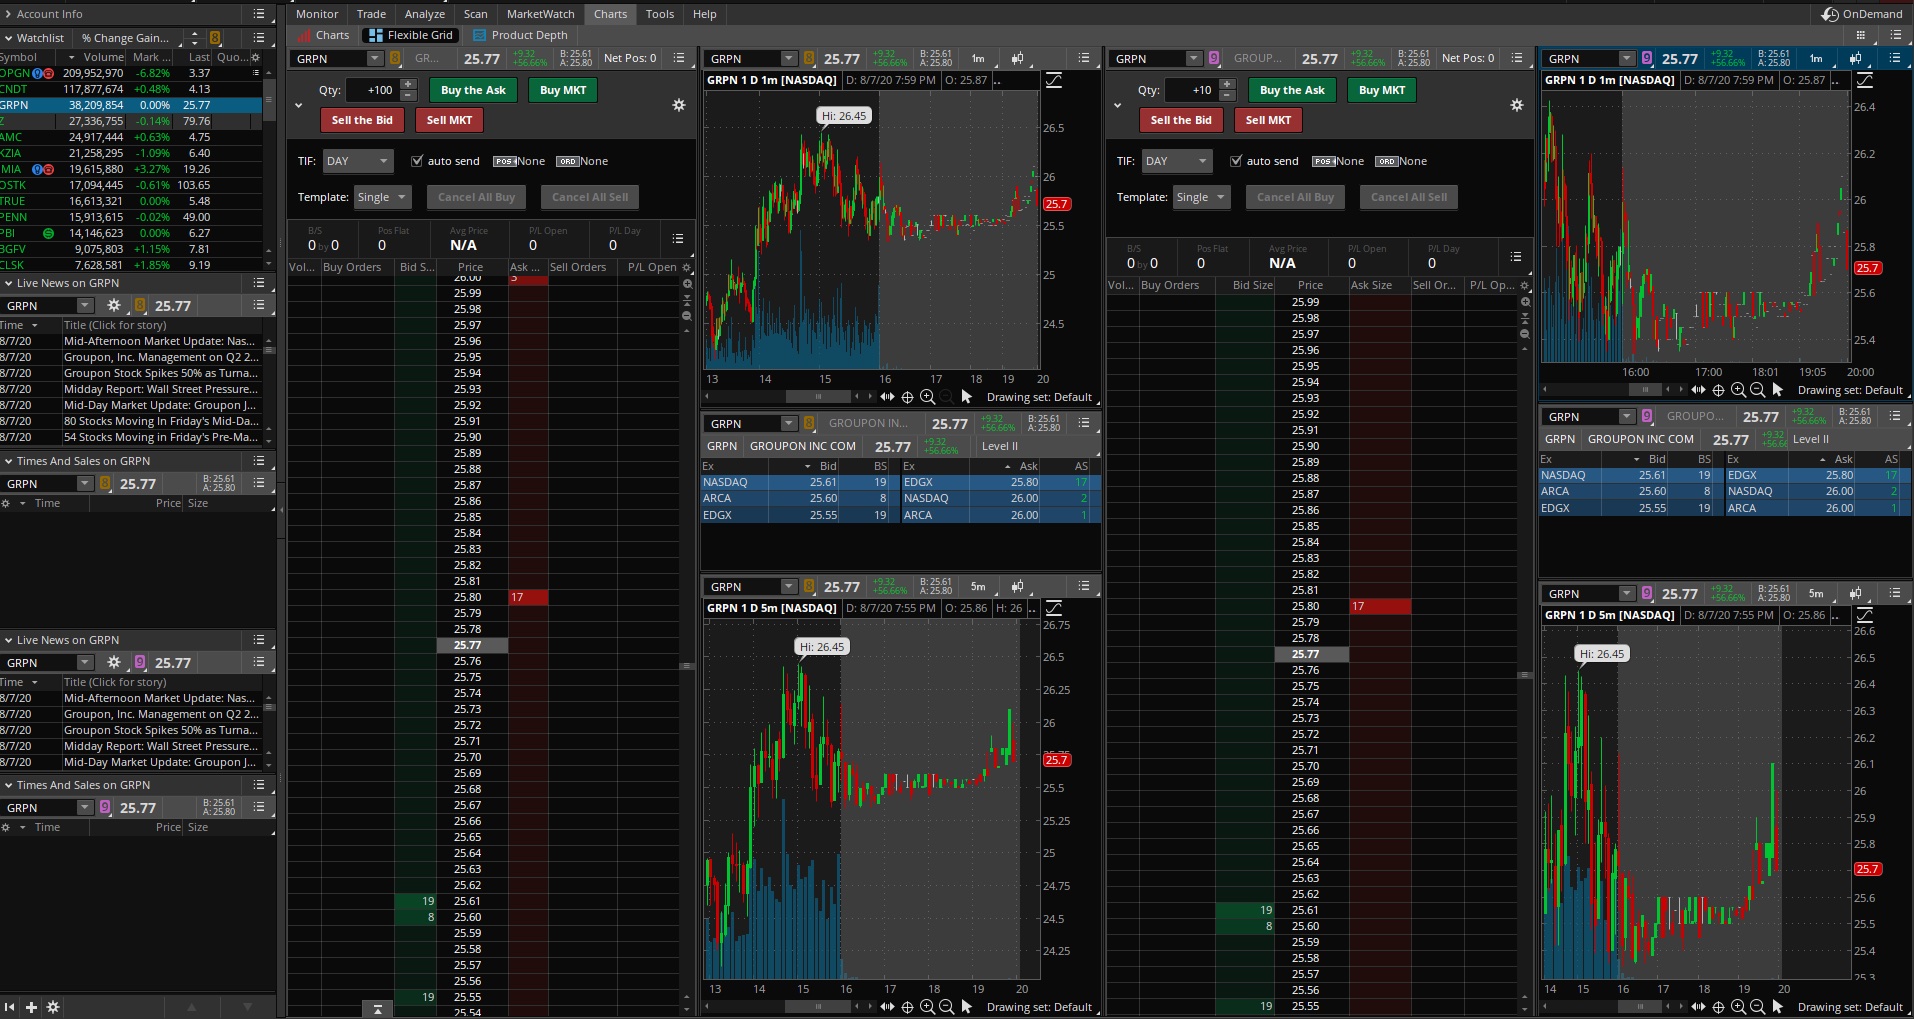This screenshot has height=1019, width=1914.
Task: Open TIF DAY dropdown in +10 Active Trader
Action: click(x=1177, y=161)
